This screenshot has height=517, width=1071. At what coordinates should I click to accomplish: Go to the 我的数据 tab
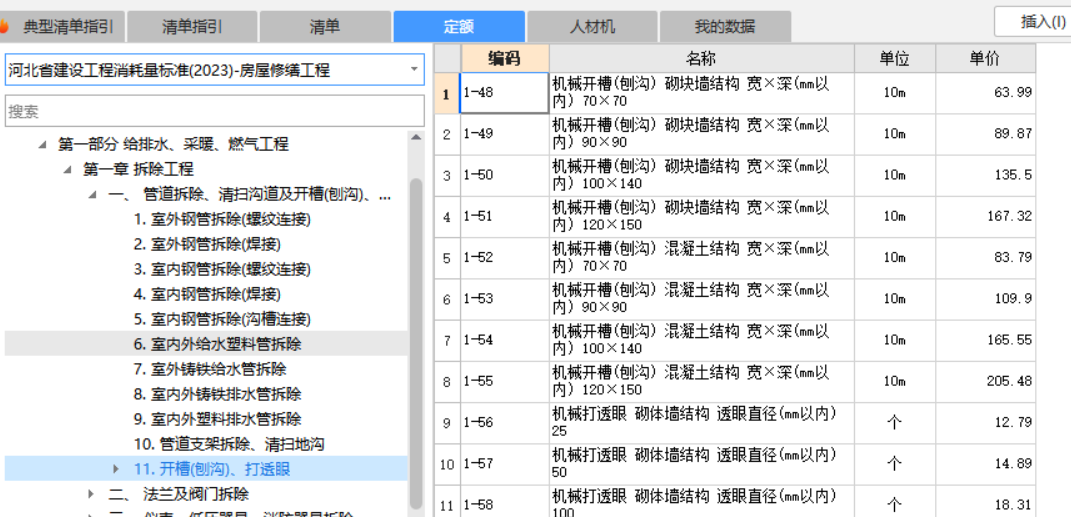pyautogui.click(x=725, y=27)
